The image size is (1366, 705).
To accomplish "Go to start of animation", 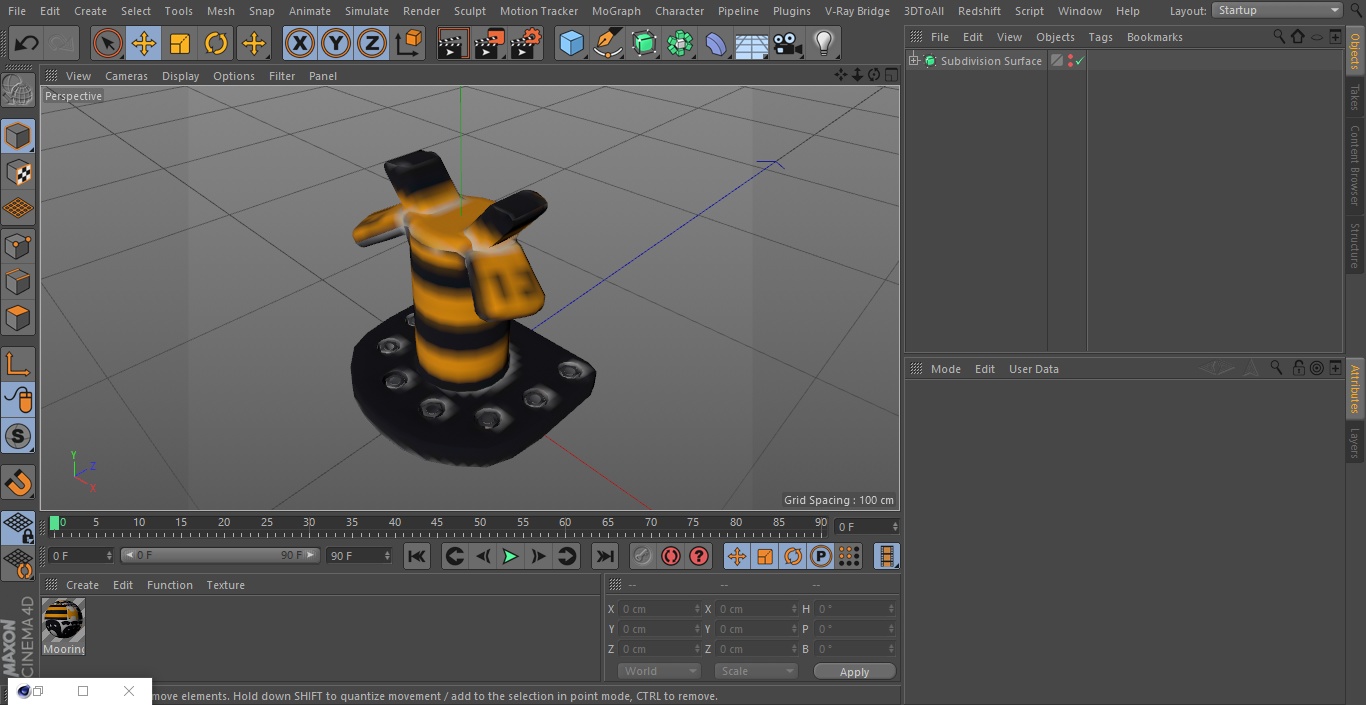I will click(x=417, y=556).
